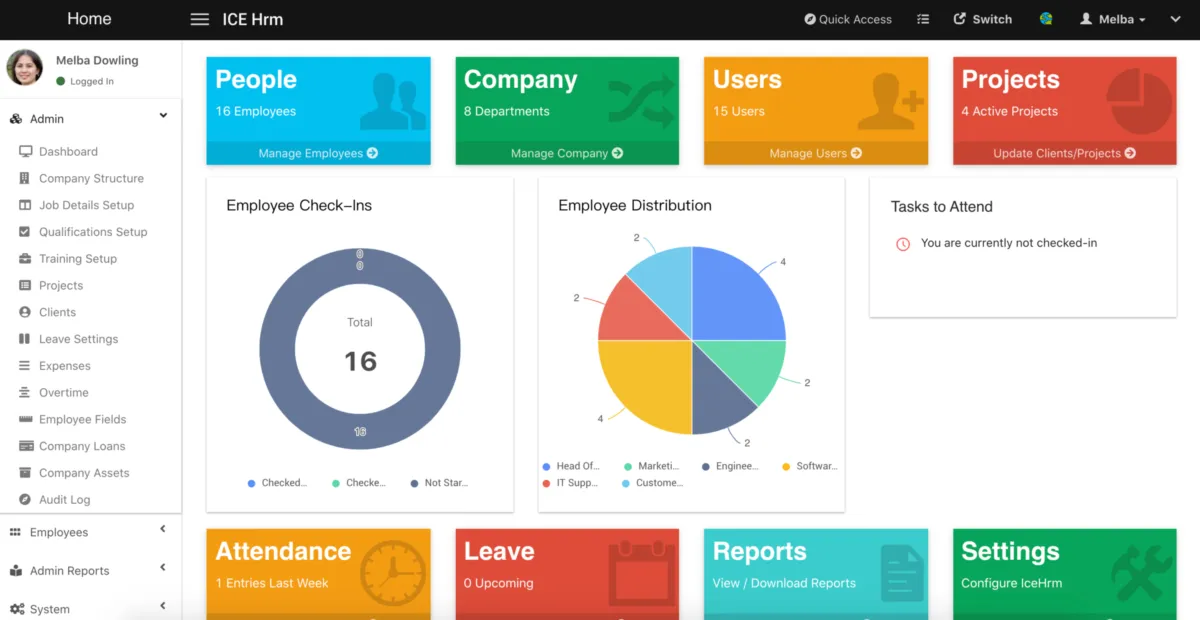Click the not checked-in clock icon
Image resolution: width=1200 pixels, height=620 pixels.
tap(903, 244)
